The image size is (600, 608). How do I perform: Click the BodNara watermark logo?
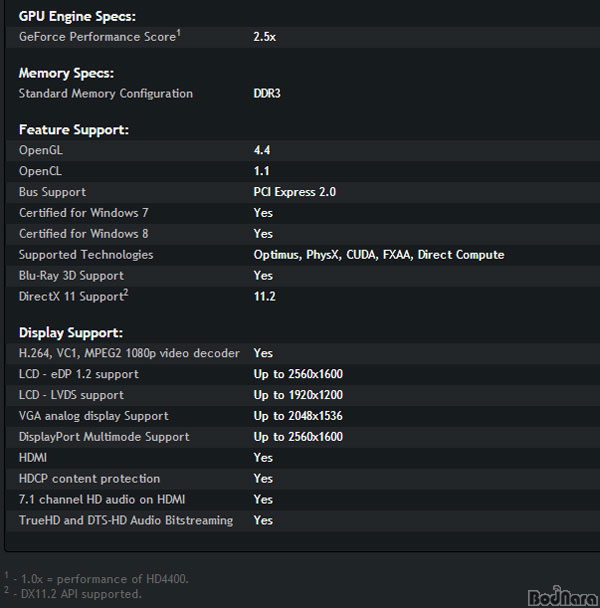pyautogui.click(x=563, y=596)
